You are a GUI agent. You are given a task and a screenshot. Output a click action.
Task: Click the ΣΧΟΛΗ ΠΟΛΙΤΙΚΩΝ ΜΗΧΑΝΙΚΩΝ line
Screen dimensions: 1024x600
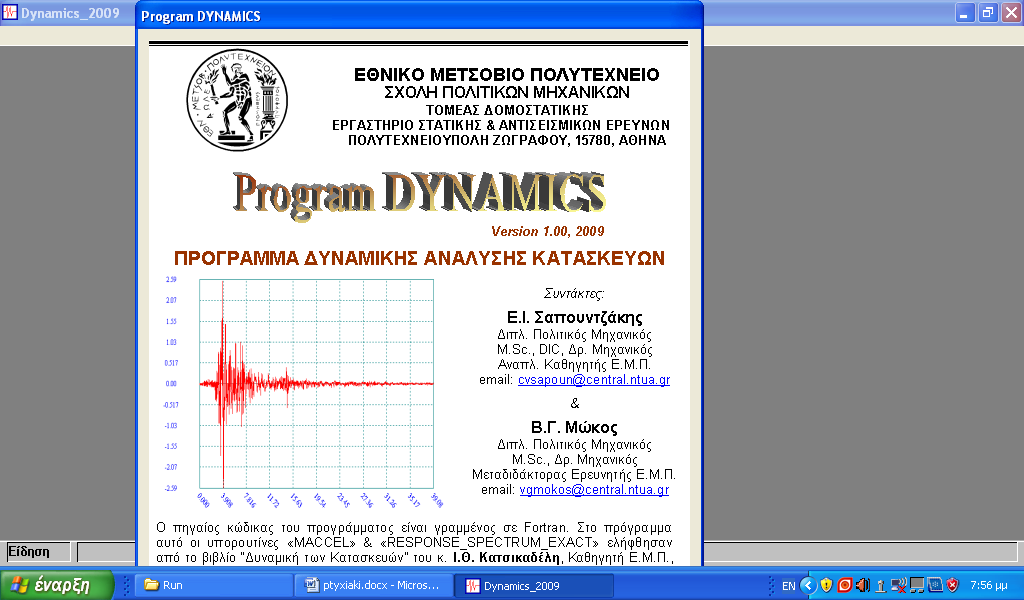tap(507, 92)
